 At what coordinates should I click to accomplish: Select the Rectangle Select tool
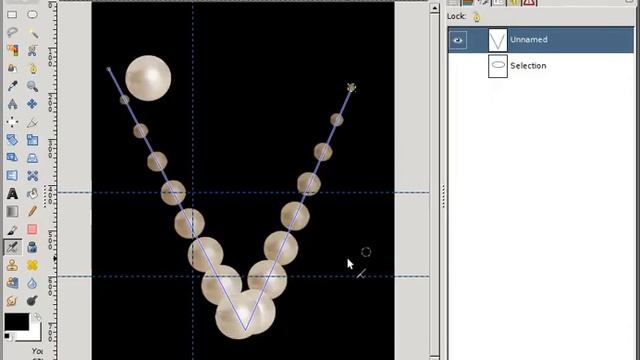point(12,15)
